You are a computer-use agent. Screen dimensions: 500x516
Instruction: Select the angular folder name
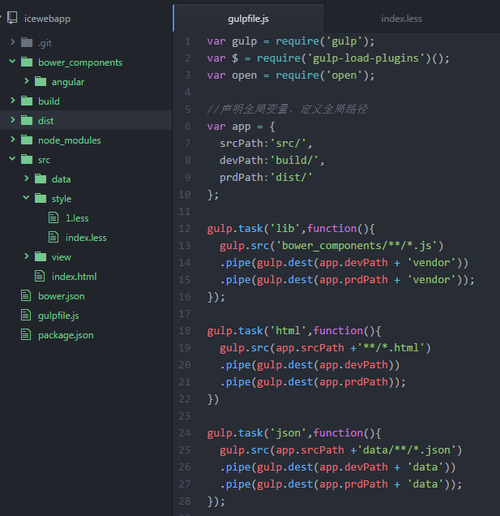68,82
